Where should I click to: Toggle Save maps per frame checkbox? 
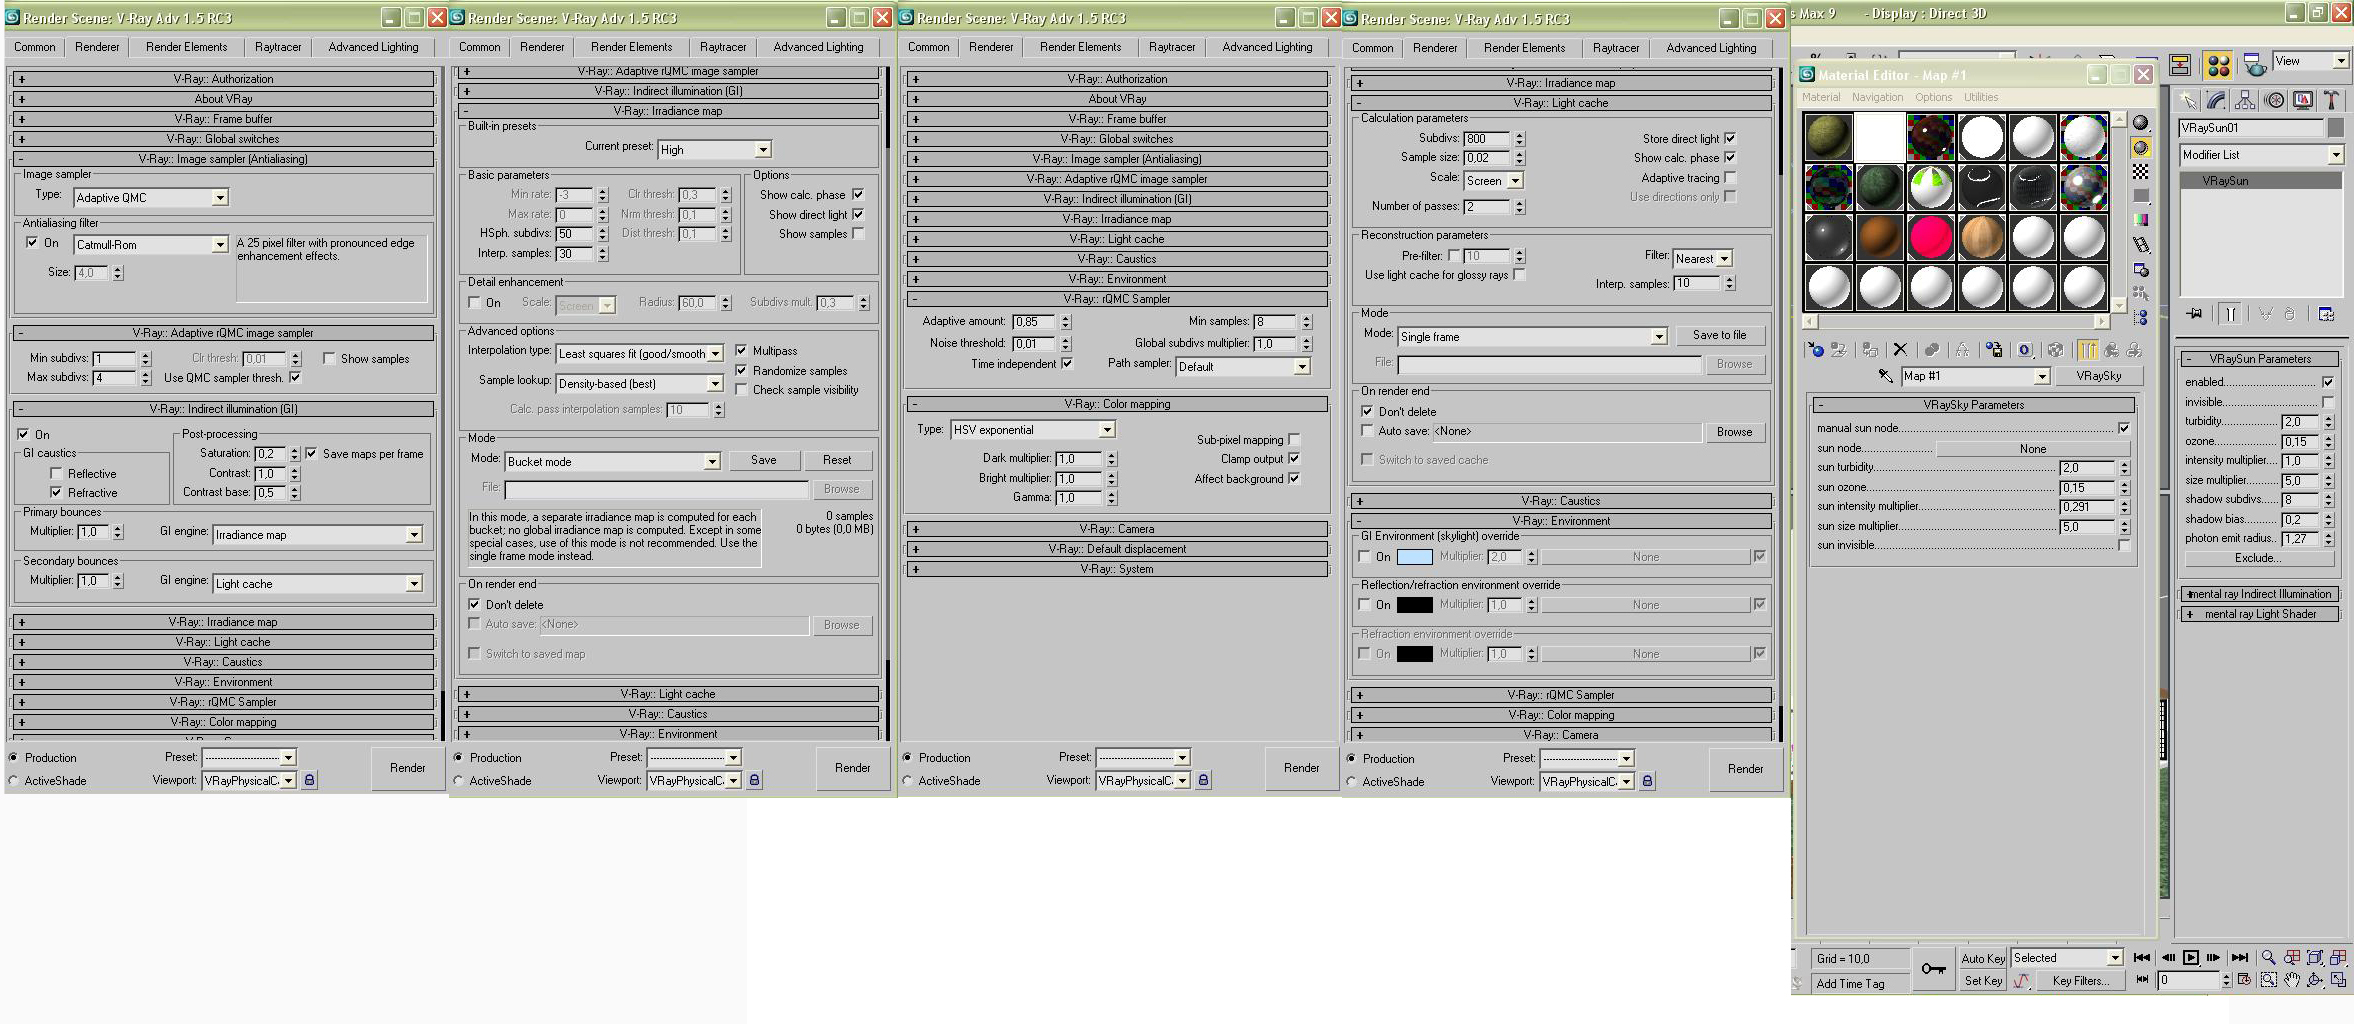[x=311, y=454]
